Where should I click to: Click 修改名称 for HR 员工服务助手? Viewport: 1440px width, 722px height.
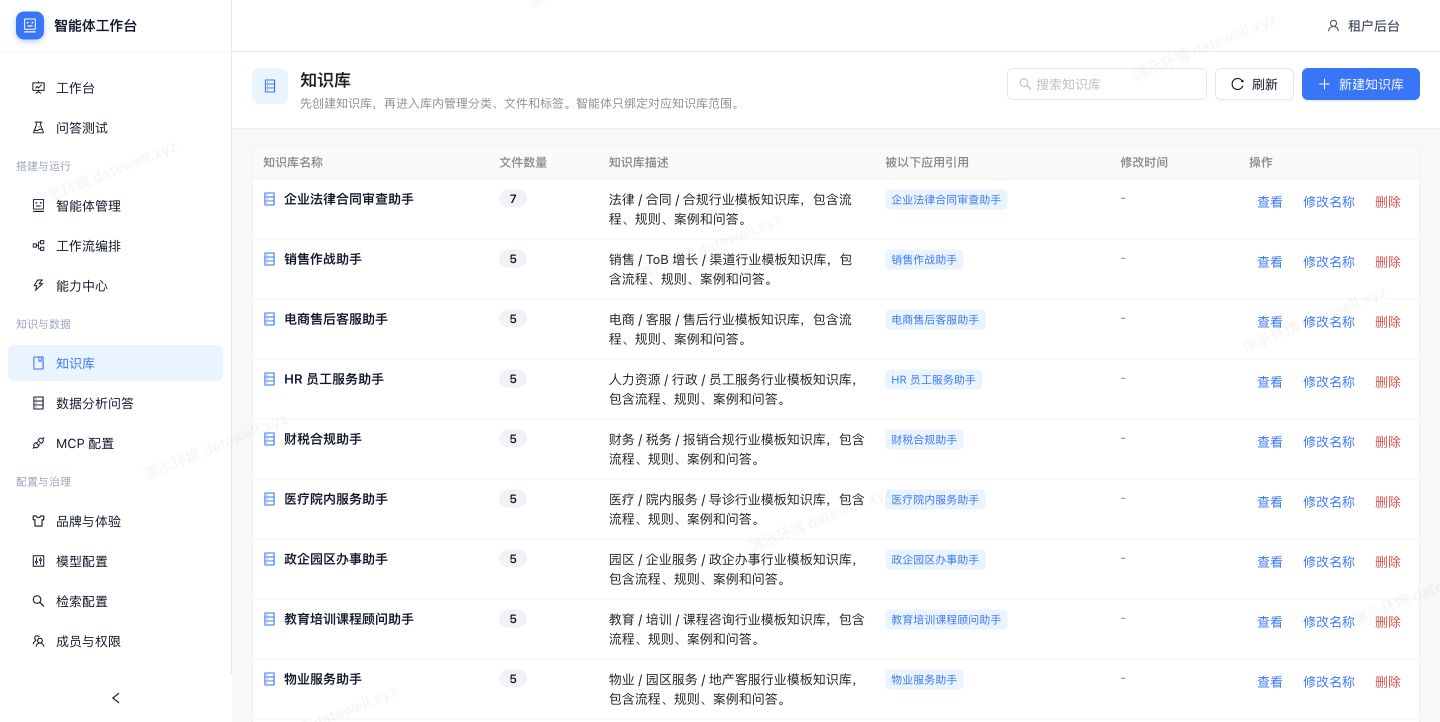click(x=1329, y=382)
